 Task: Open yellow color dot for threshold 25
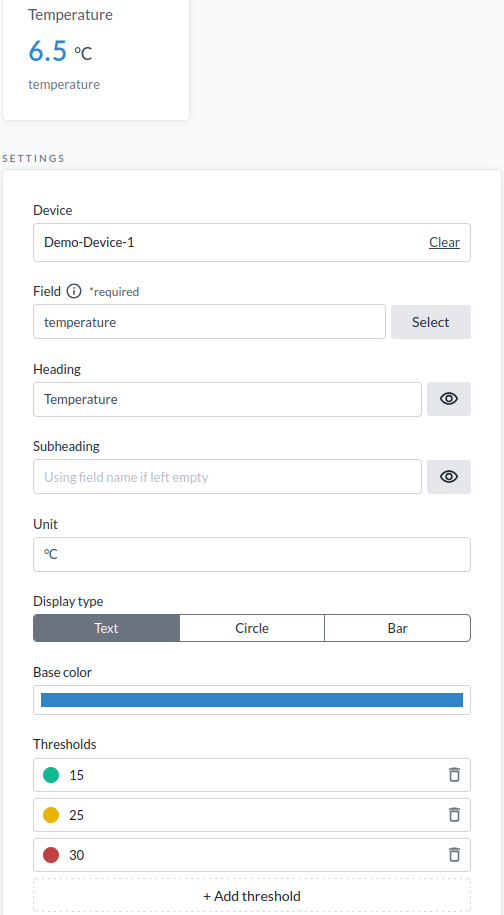(51, 815)
